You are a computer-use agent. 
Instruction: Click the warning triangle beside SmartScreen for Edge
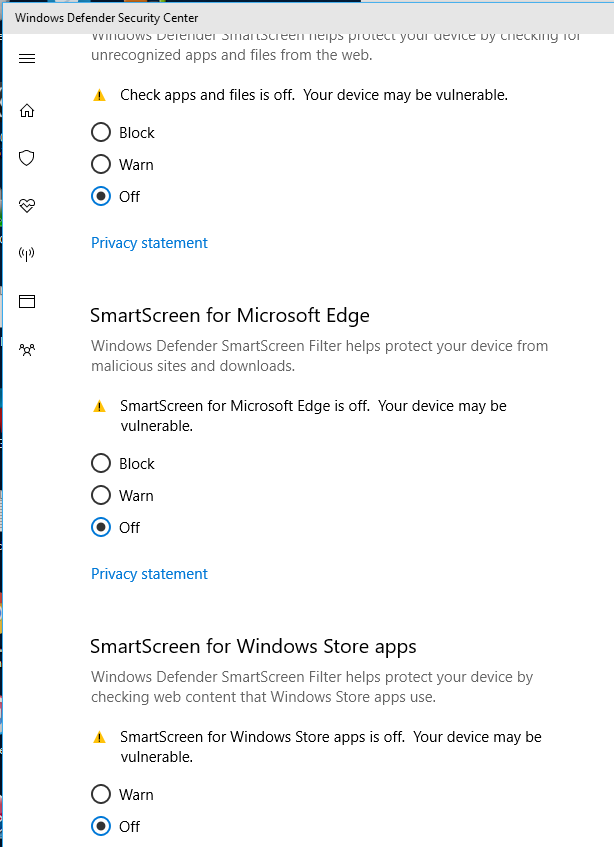pos(100,405)
